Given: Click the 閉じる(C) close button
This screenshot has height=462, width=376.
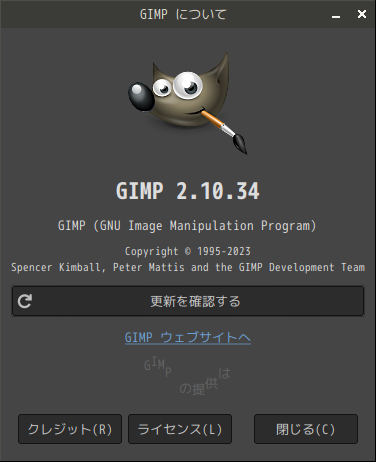Looking at the screenshot, I should coord(306,429).
